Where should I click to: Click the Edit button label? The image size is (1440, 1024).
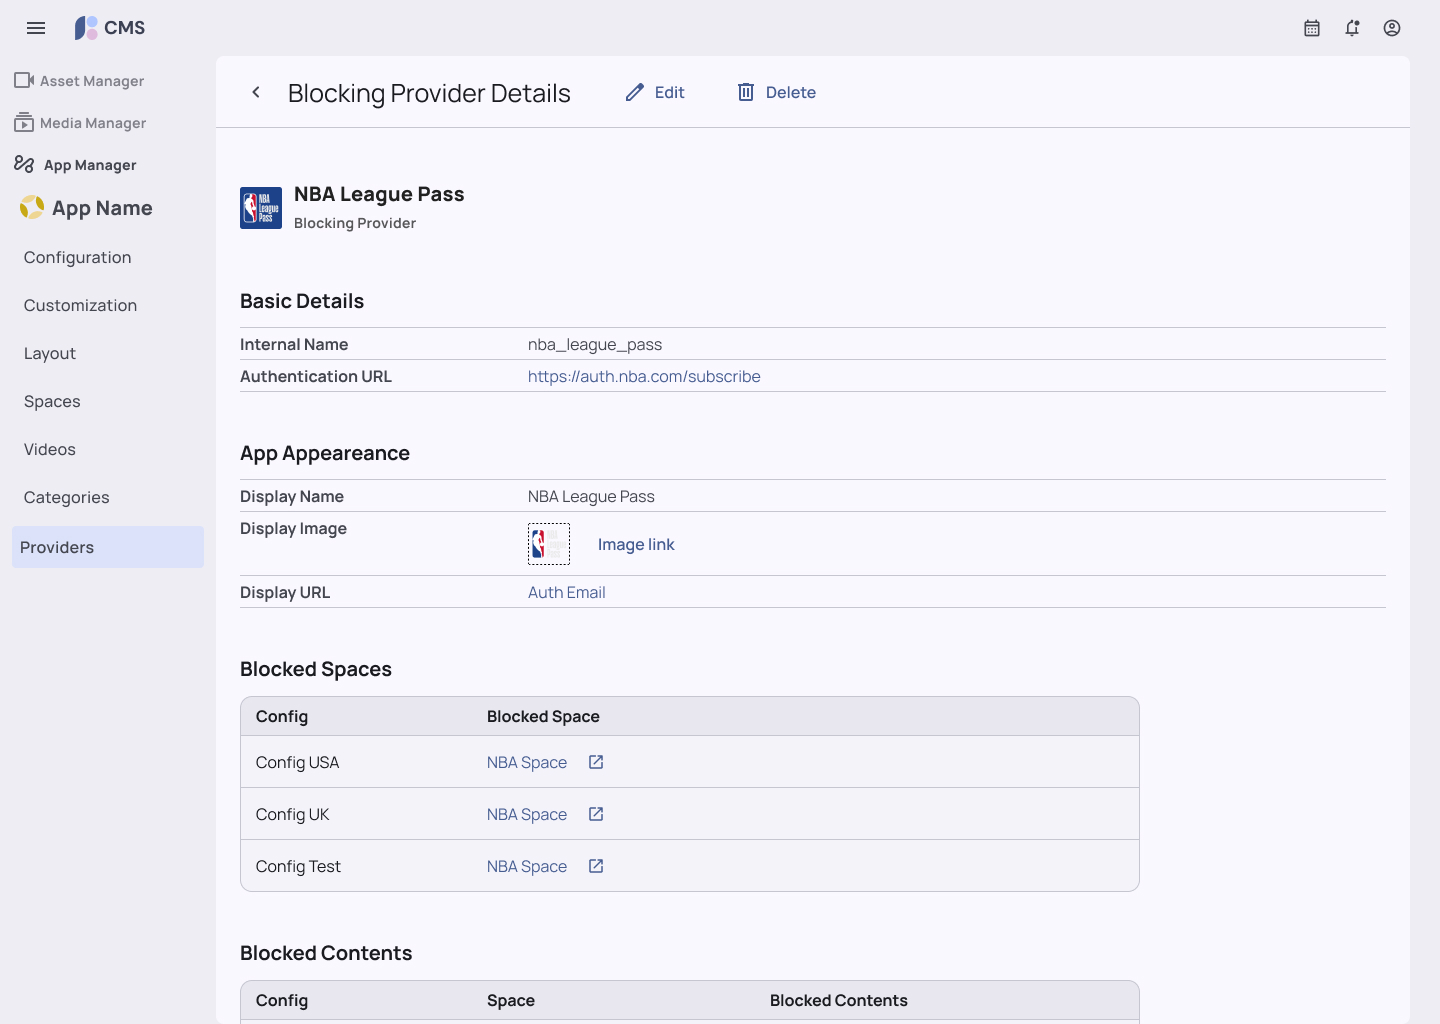(670, 92)
